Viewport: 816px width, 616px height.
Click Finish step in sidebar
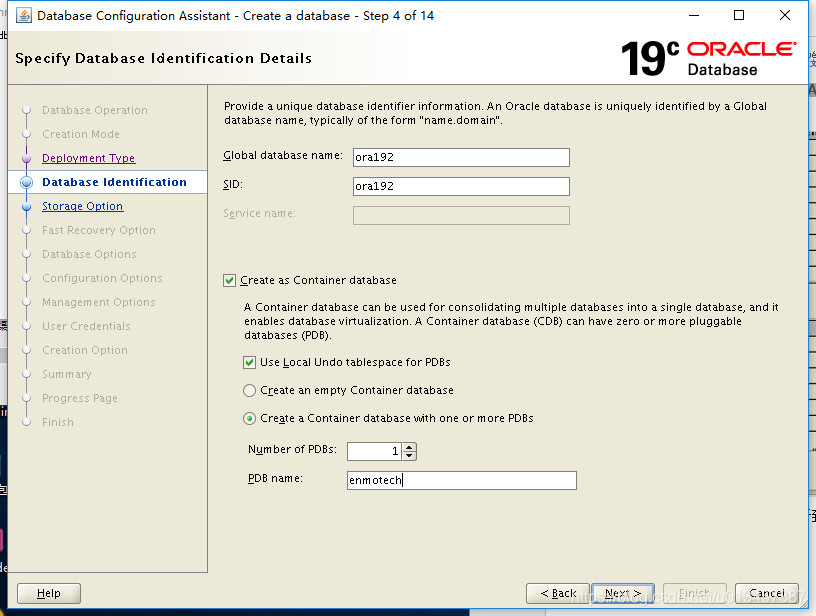pyautogui.click(x=58, y=422)
